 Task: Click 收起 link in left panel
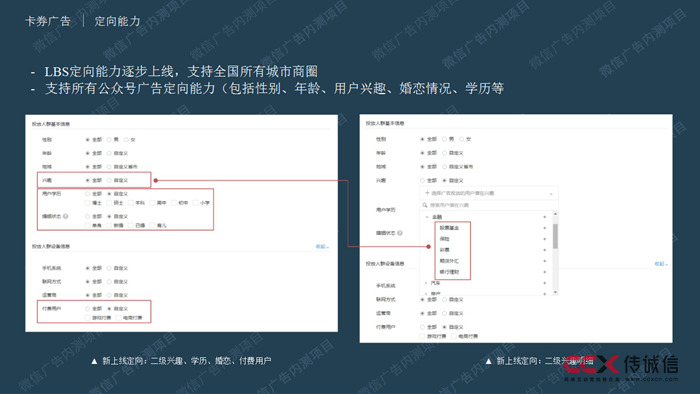tap(322, 246)
